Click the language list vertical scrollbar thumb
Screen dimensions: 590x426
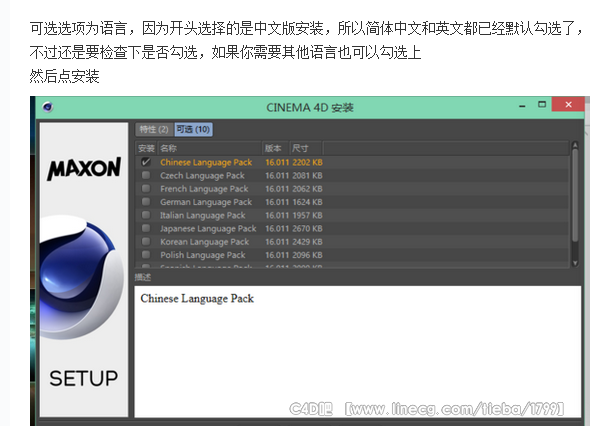[575, 196]
